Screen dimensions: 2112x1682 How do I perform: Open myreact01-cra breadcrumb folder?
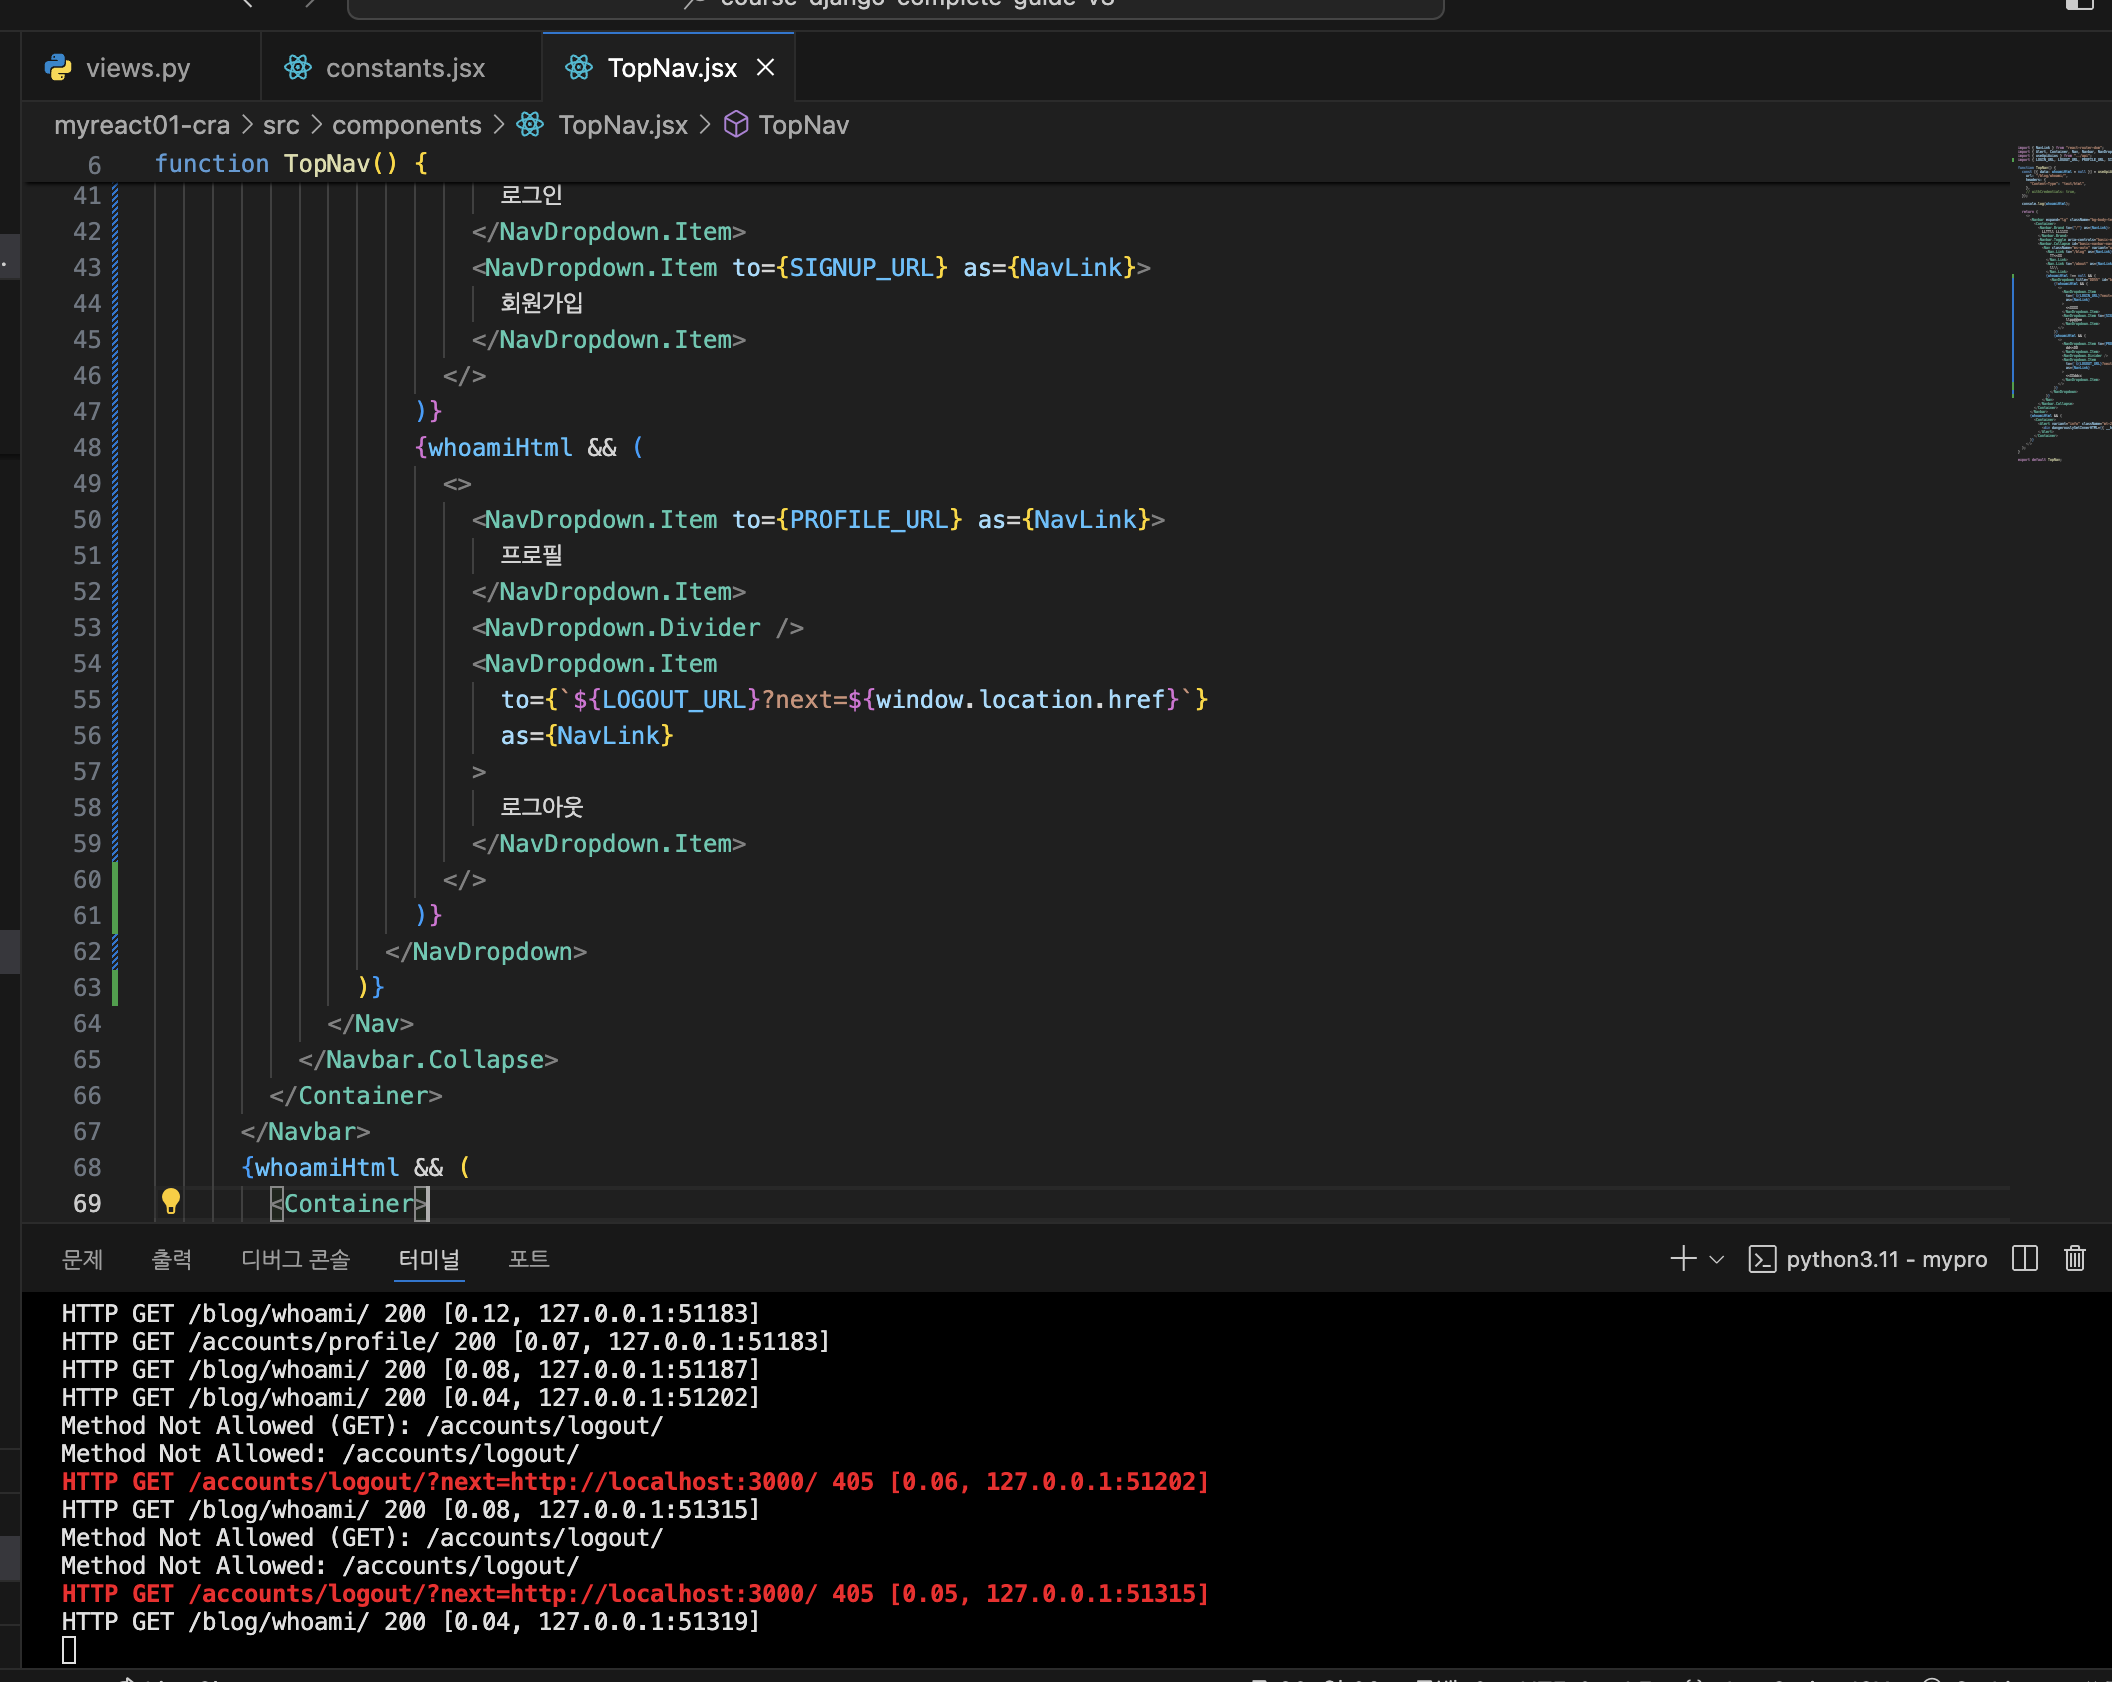(142, 125)
